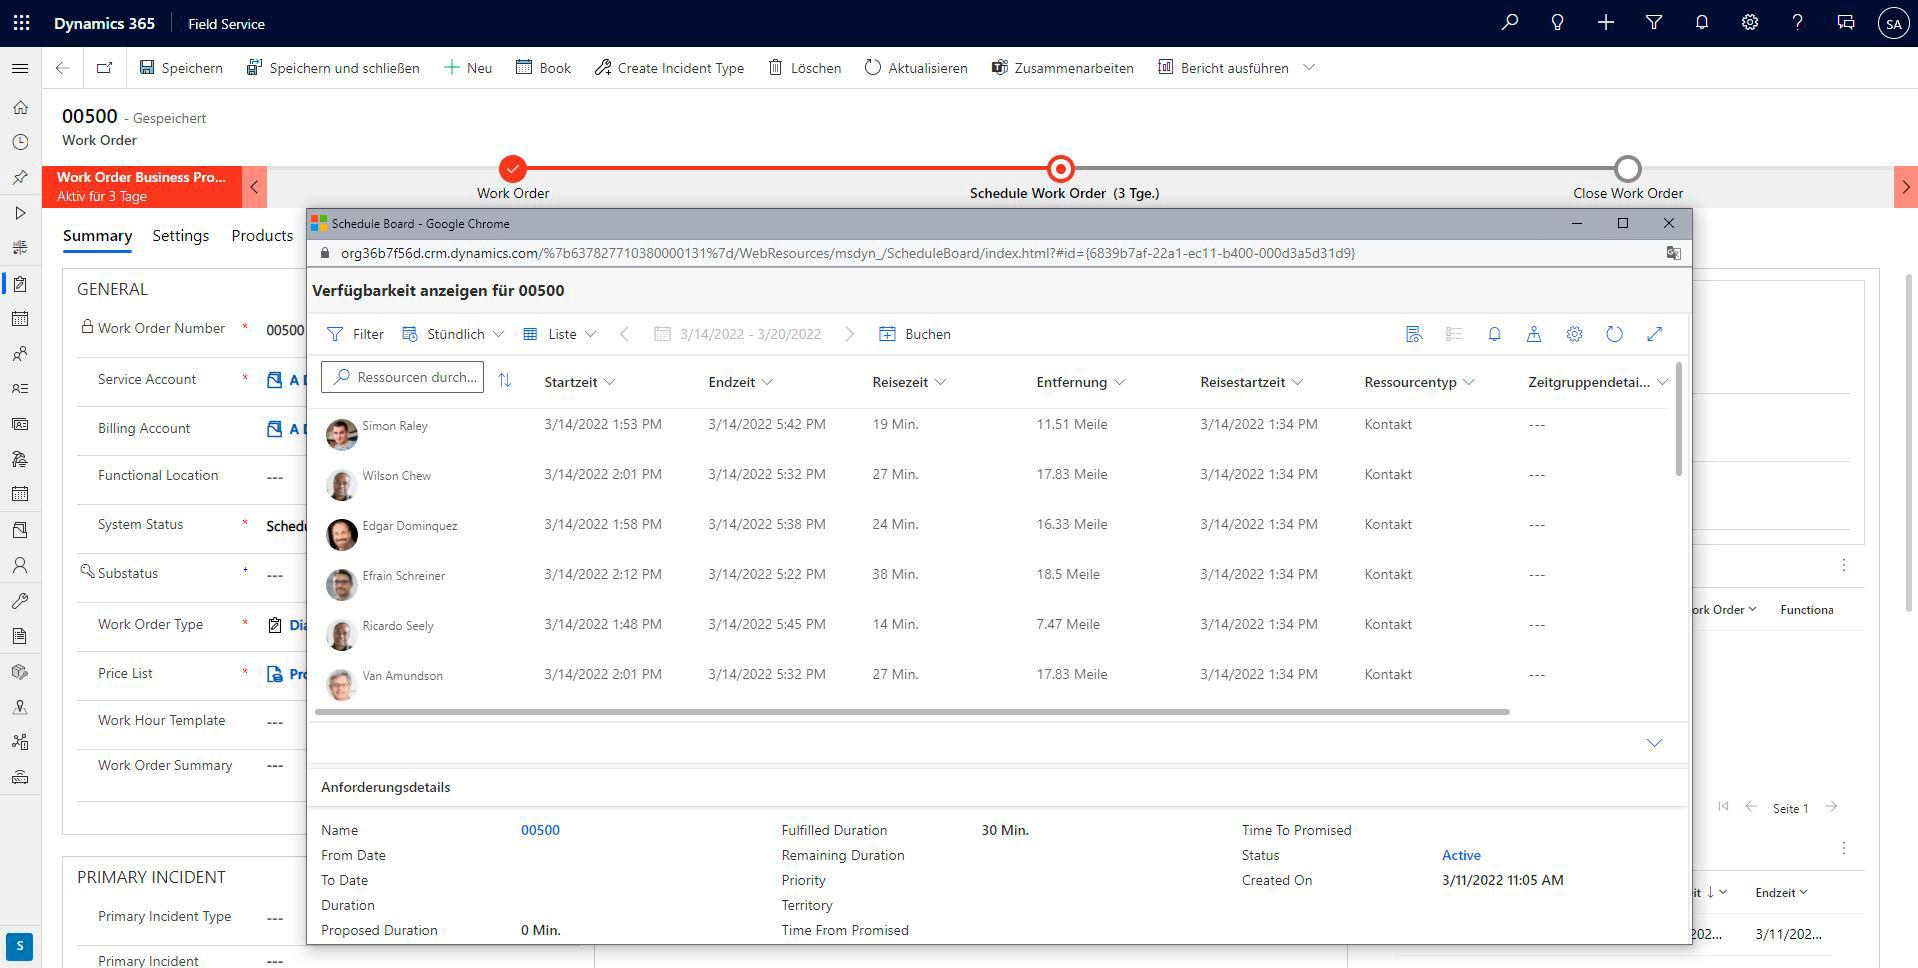Open the SA user account avatar

pos(1892,23)
